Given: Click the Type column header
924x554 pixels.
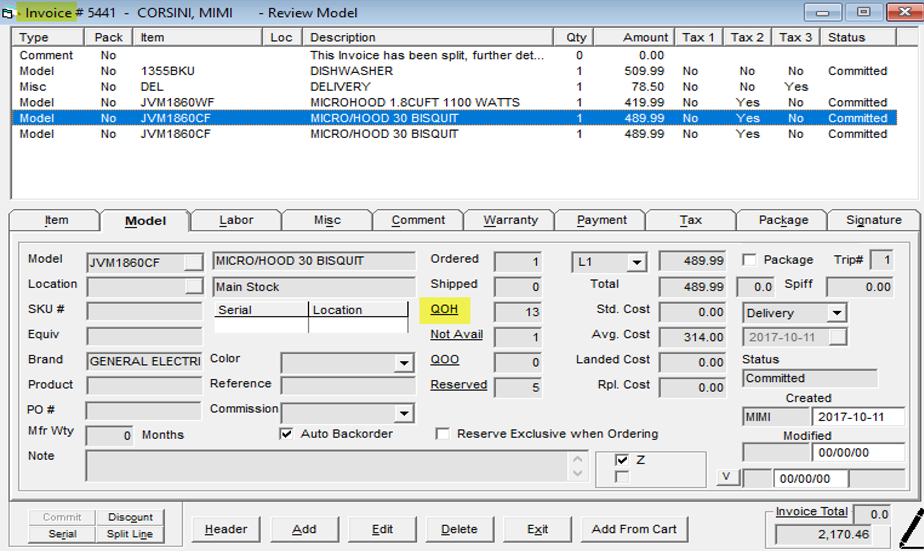Looking at the screenshot, I should coord(49,37).
